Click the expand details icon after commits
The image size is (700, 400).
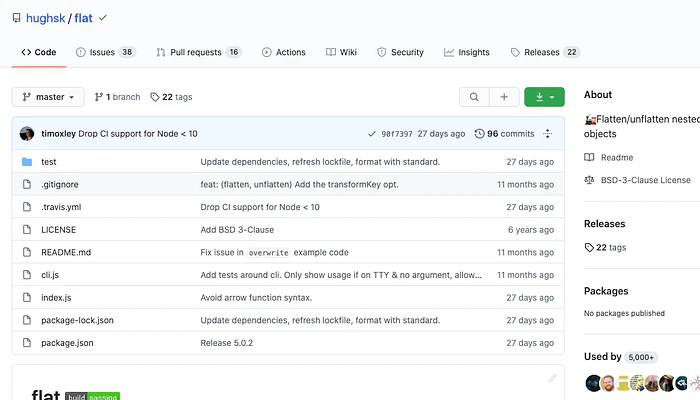548,133
